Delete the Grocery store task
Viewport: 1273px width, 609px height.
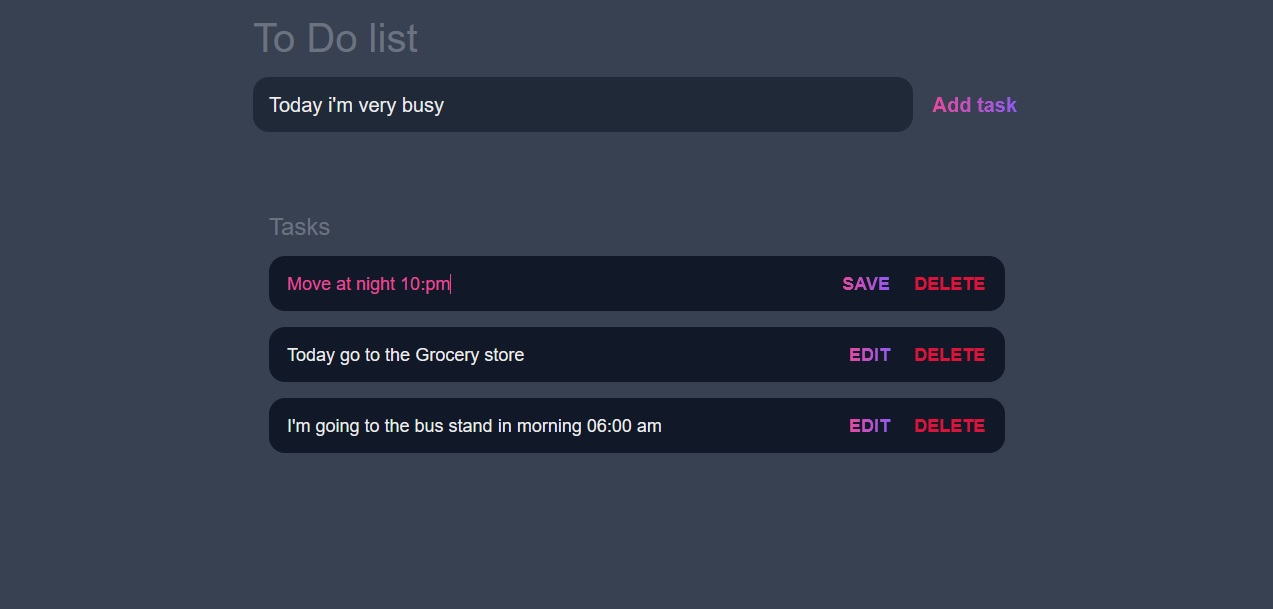pyautogui.click(x=949, y=355)
